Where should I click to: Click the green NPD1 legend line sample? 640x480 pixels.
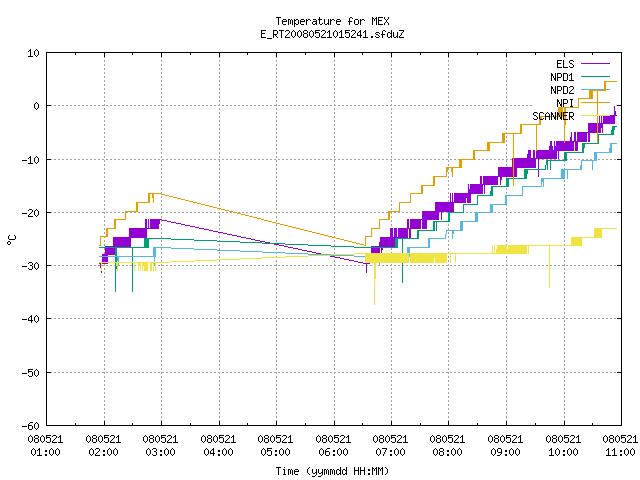595,76
